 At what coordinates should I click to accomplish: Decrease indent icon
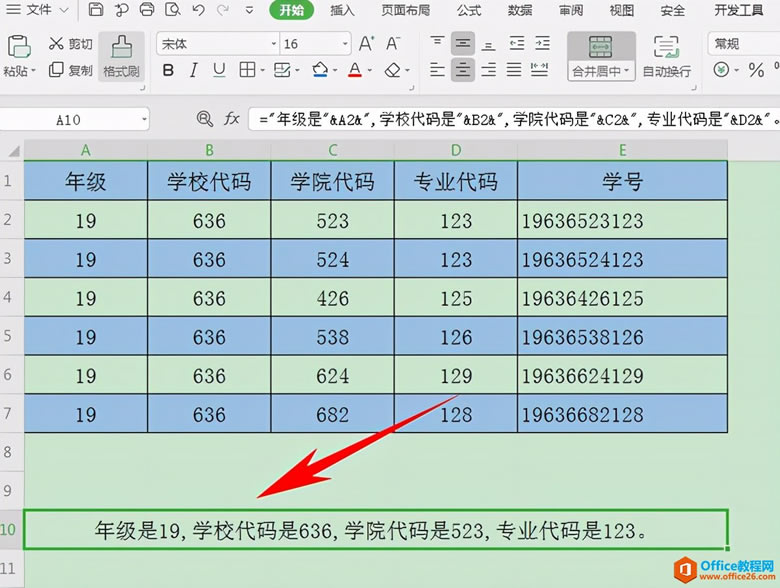[517, 43]
